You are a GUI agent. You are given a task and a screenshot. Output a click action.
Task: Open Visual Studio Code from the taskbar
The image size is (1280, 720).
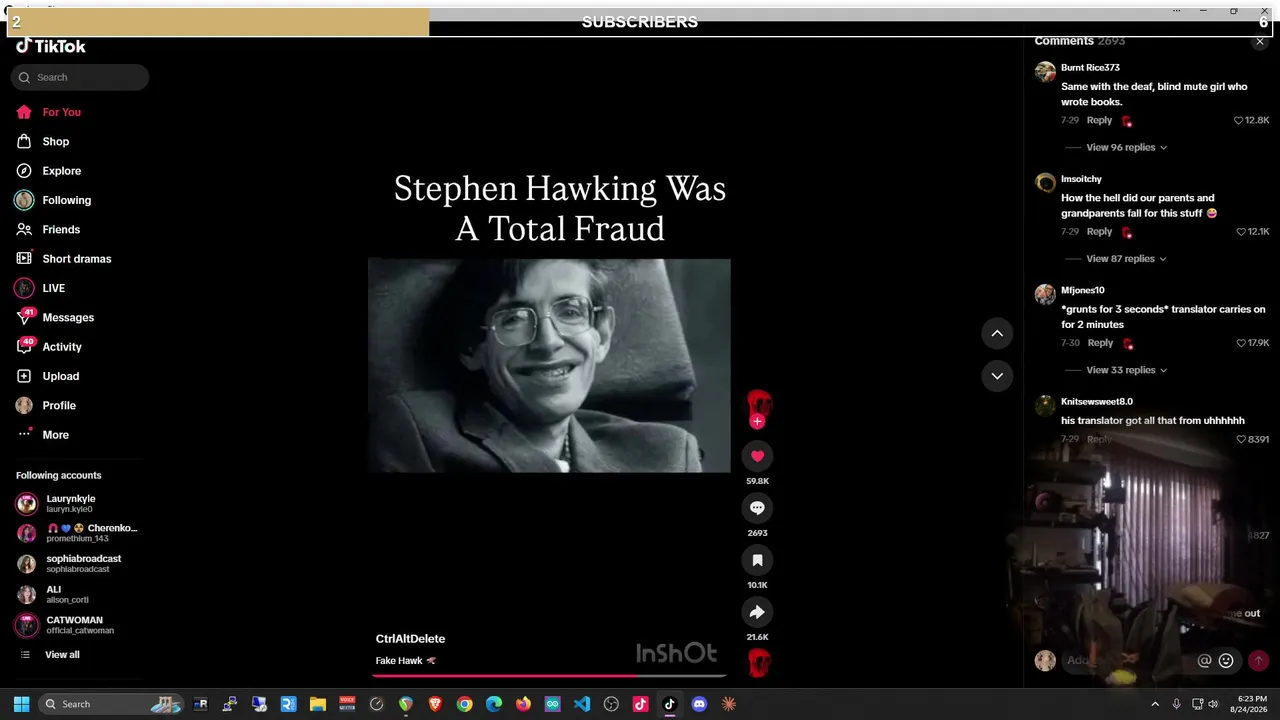click(582, 704)
